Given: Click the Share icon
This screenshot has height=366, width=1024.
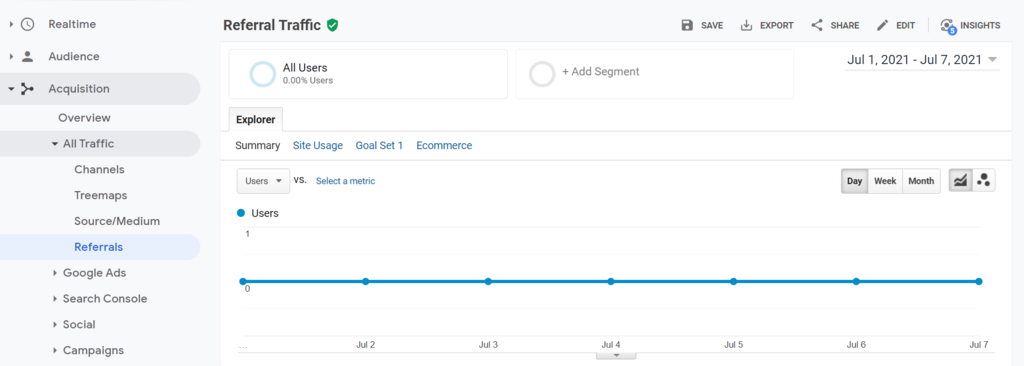Looking at the screenshot, I should click(816, 25).
